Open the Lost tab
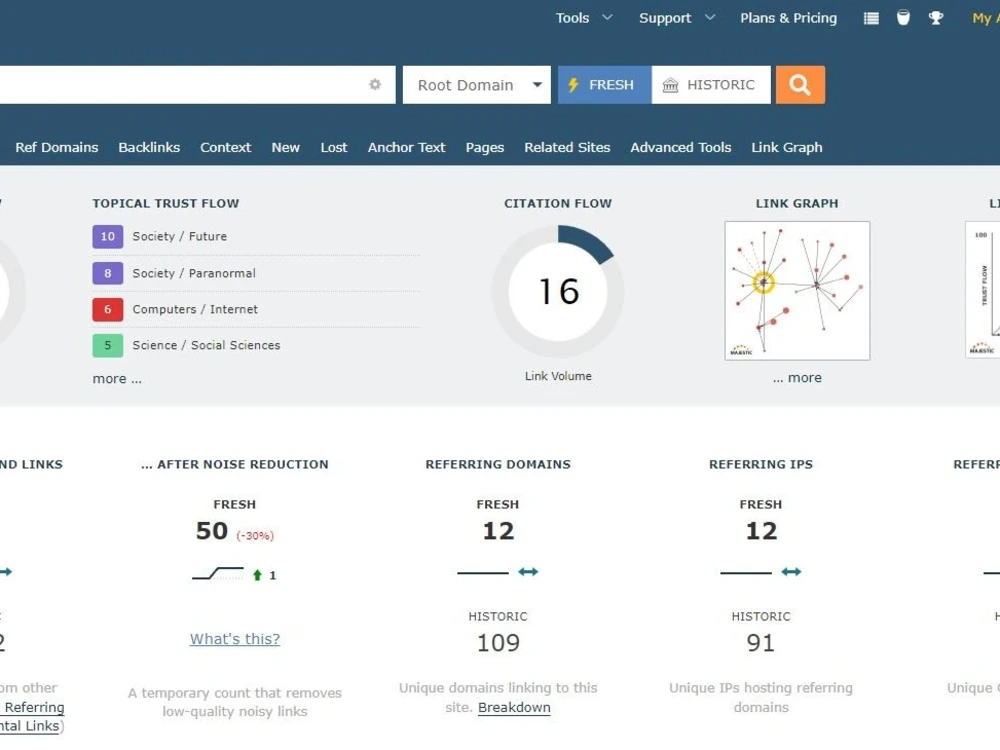The height and width of the screenshot is (750, 1000). point(334,147)
